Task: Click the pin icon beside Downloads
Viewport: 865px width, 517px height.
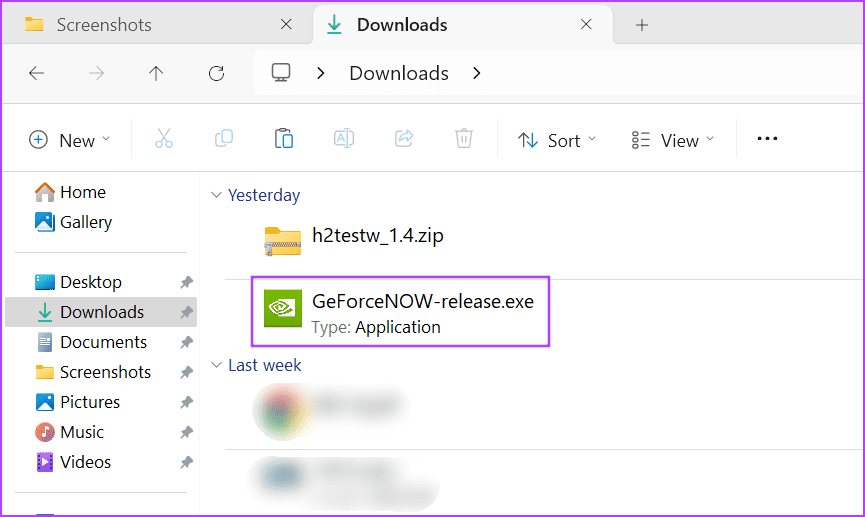Action: (x=186, y=312)
